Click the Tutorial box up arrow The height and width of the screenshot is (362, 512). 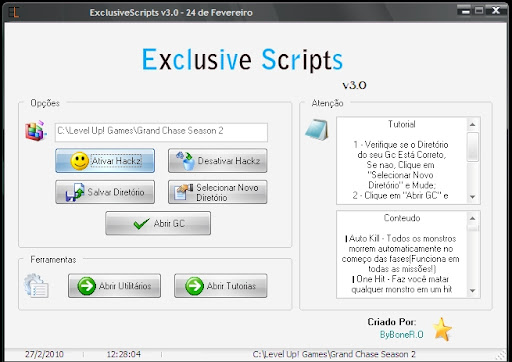[472, 124]
